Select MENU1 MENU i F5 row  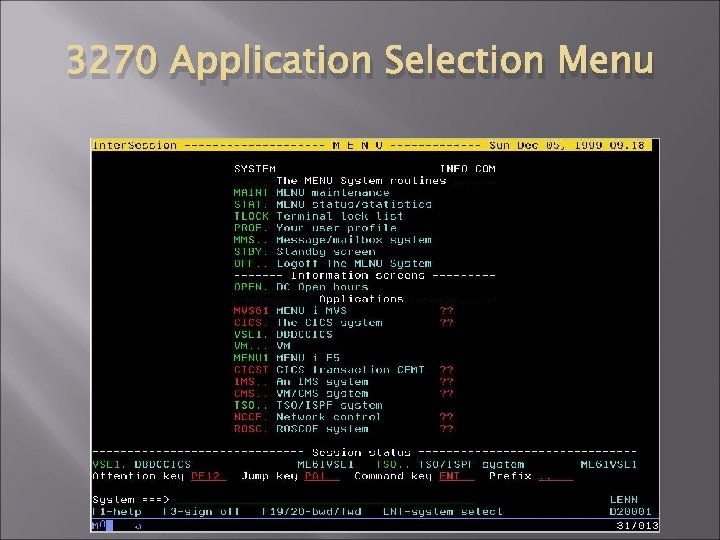click(x=287, y=358)
